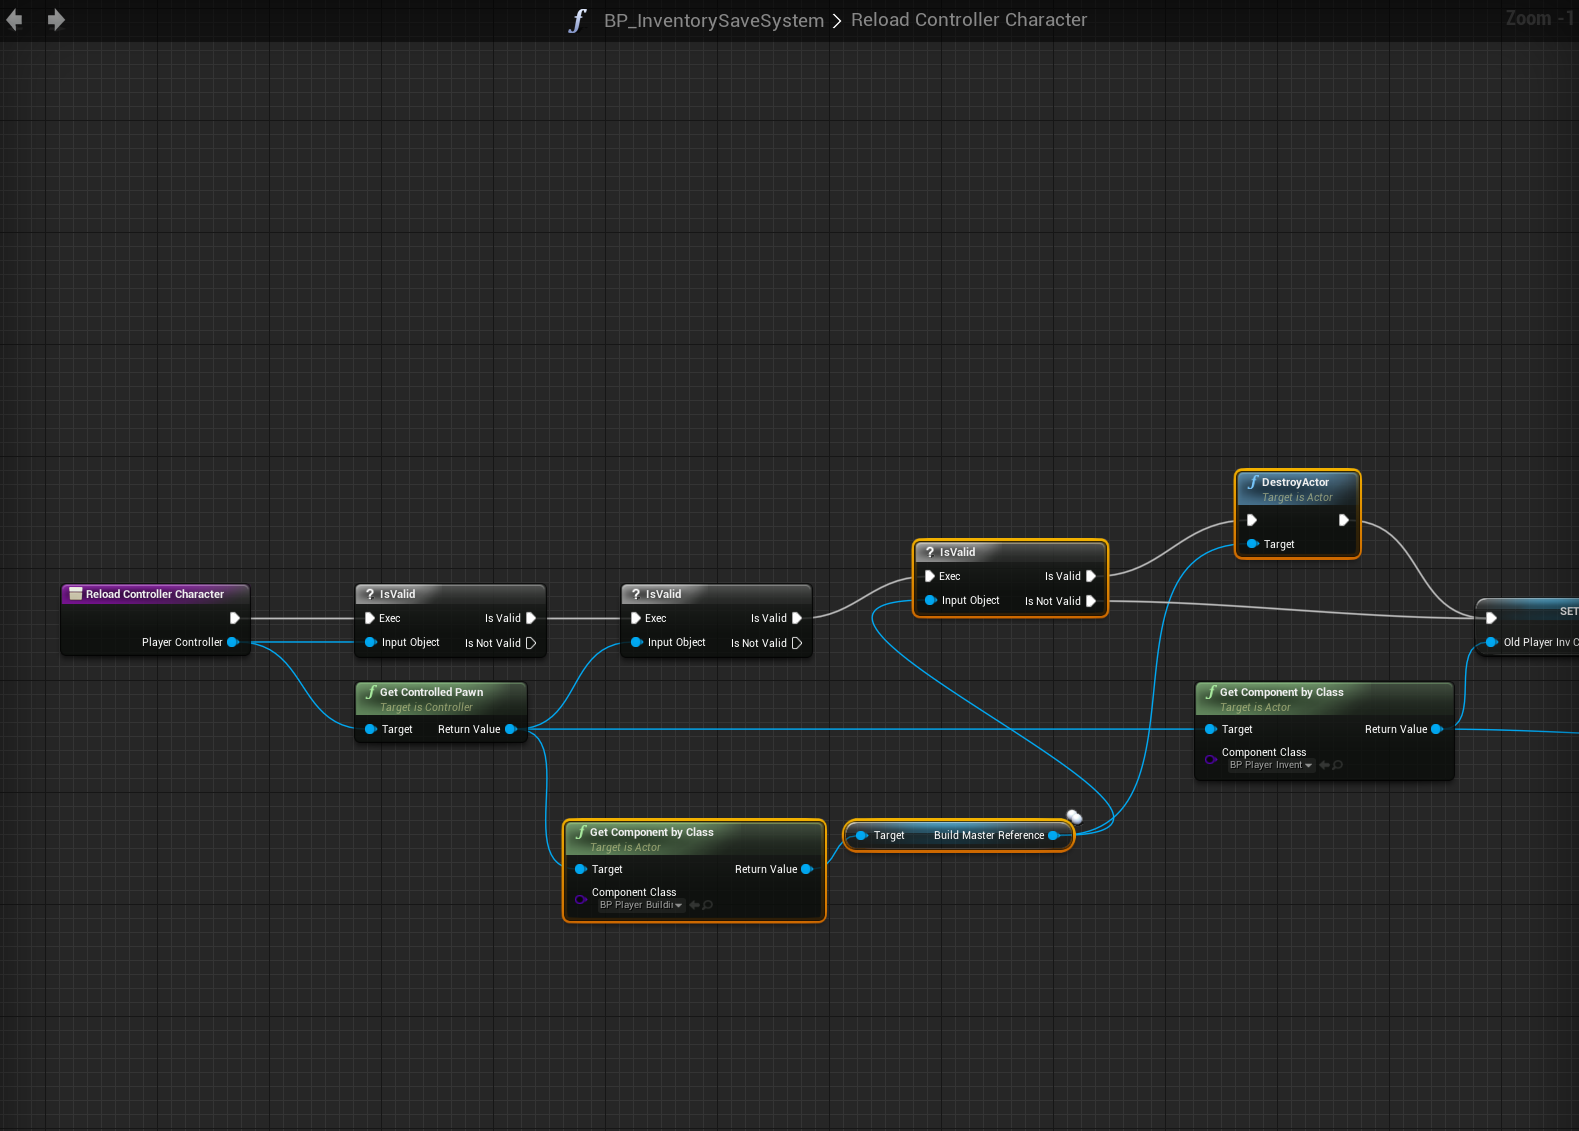Click Return Value pin of Get Controlled Pawn
The image size is (1579, 1131).
pyautogui.click(x=511, y=729)
